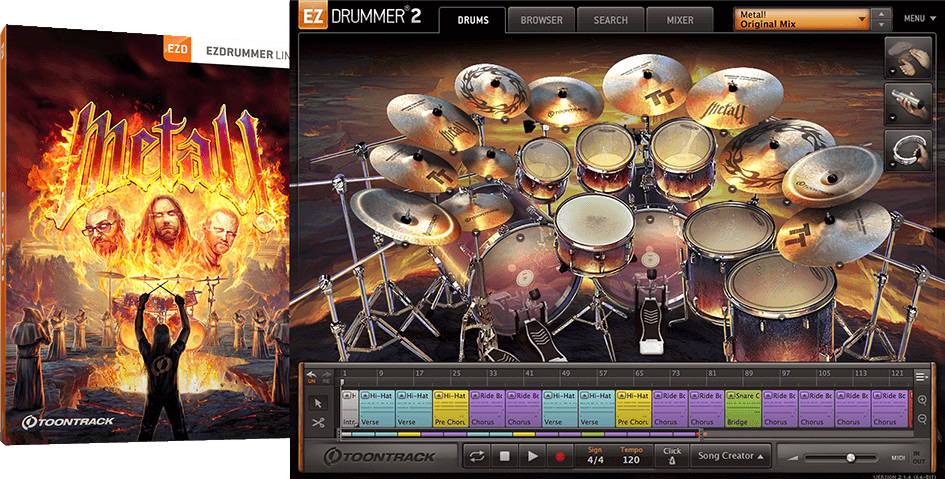Image resolution: width=945 pixels, height=479 pixels.
Task: Switch to the SEARCH tab
Action: [611, 20]
